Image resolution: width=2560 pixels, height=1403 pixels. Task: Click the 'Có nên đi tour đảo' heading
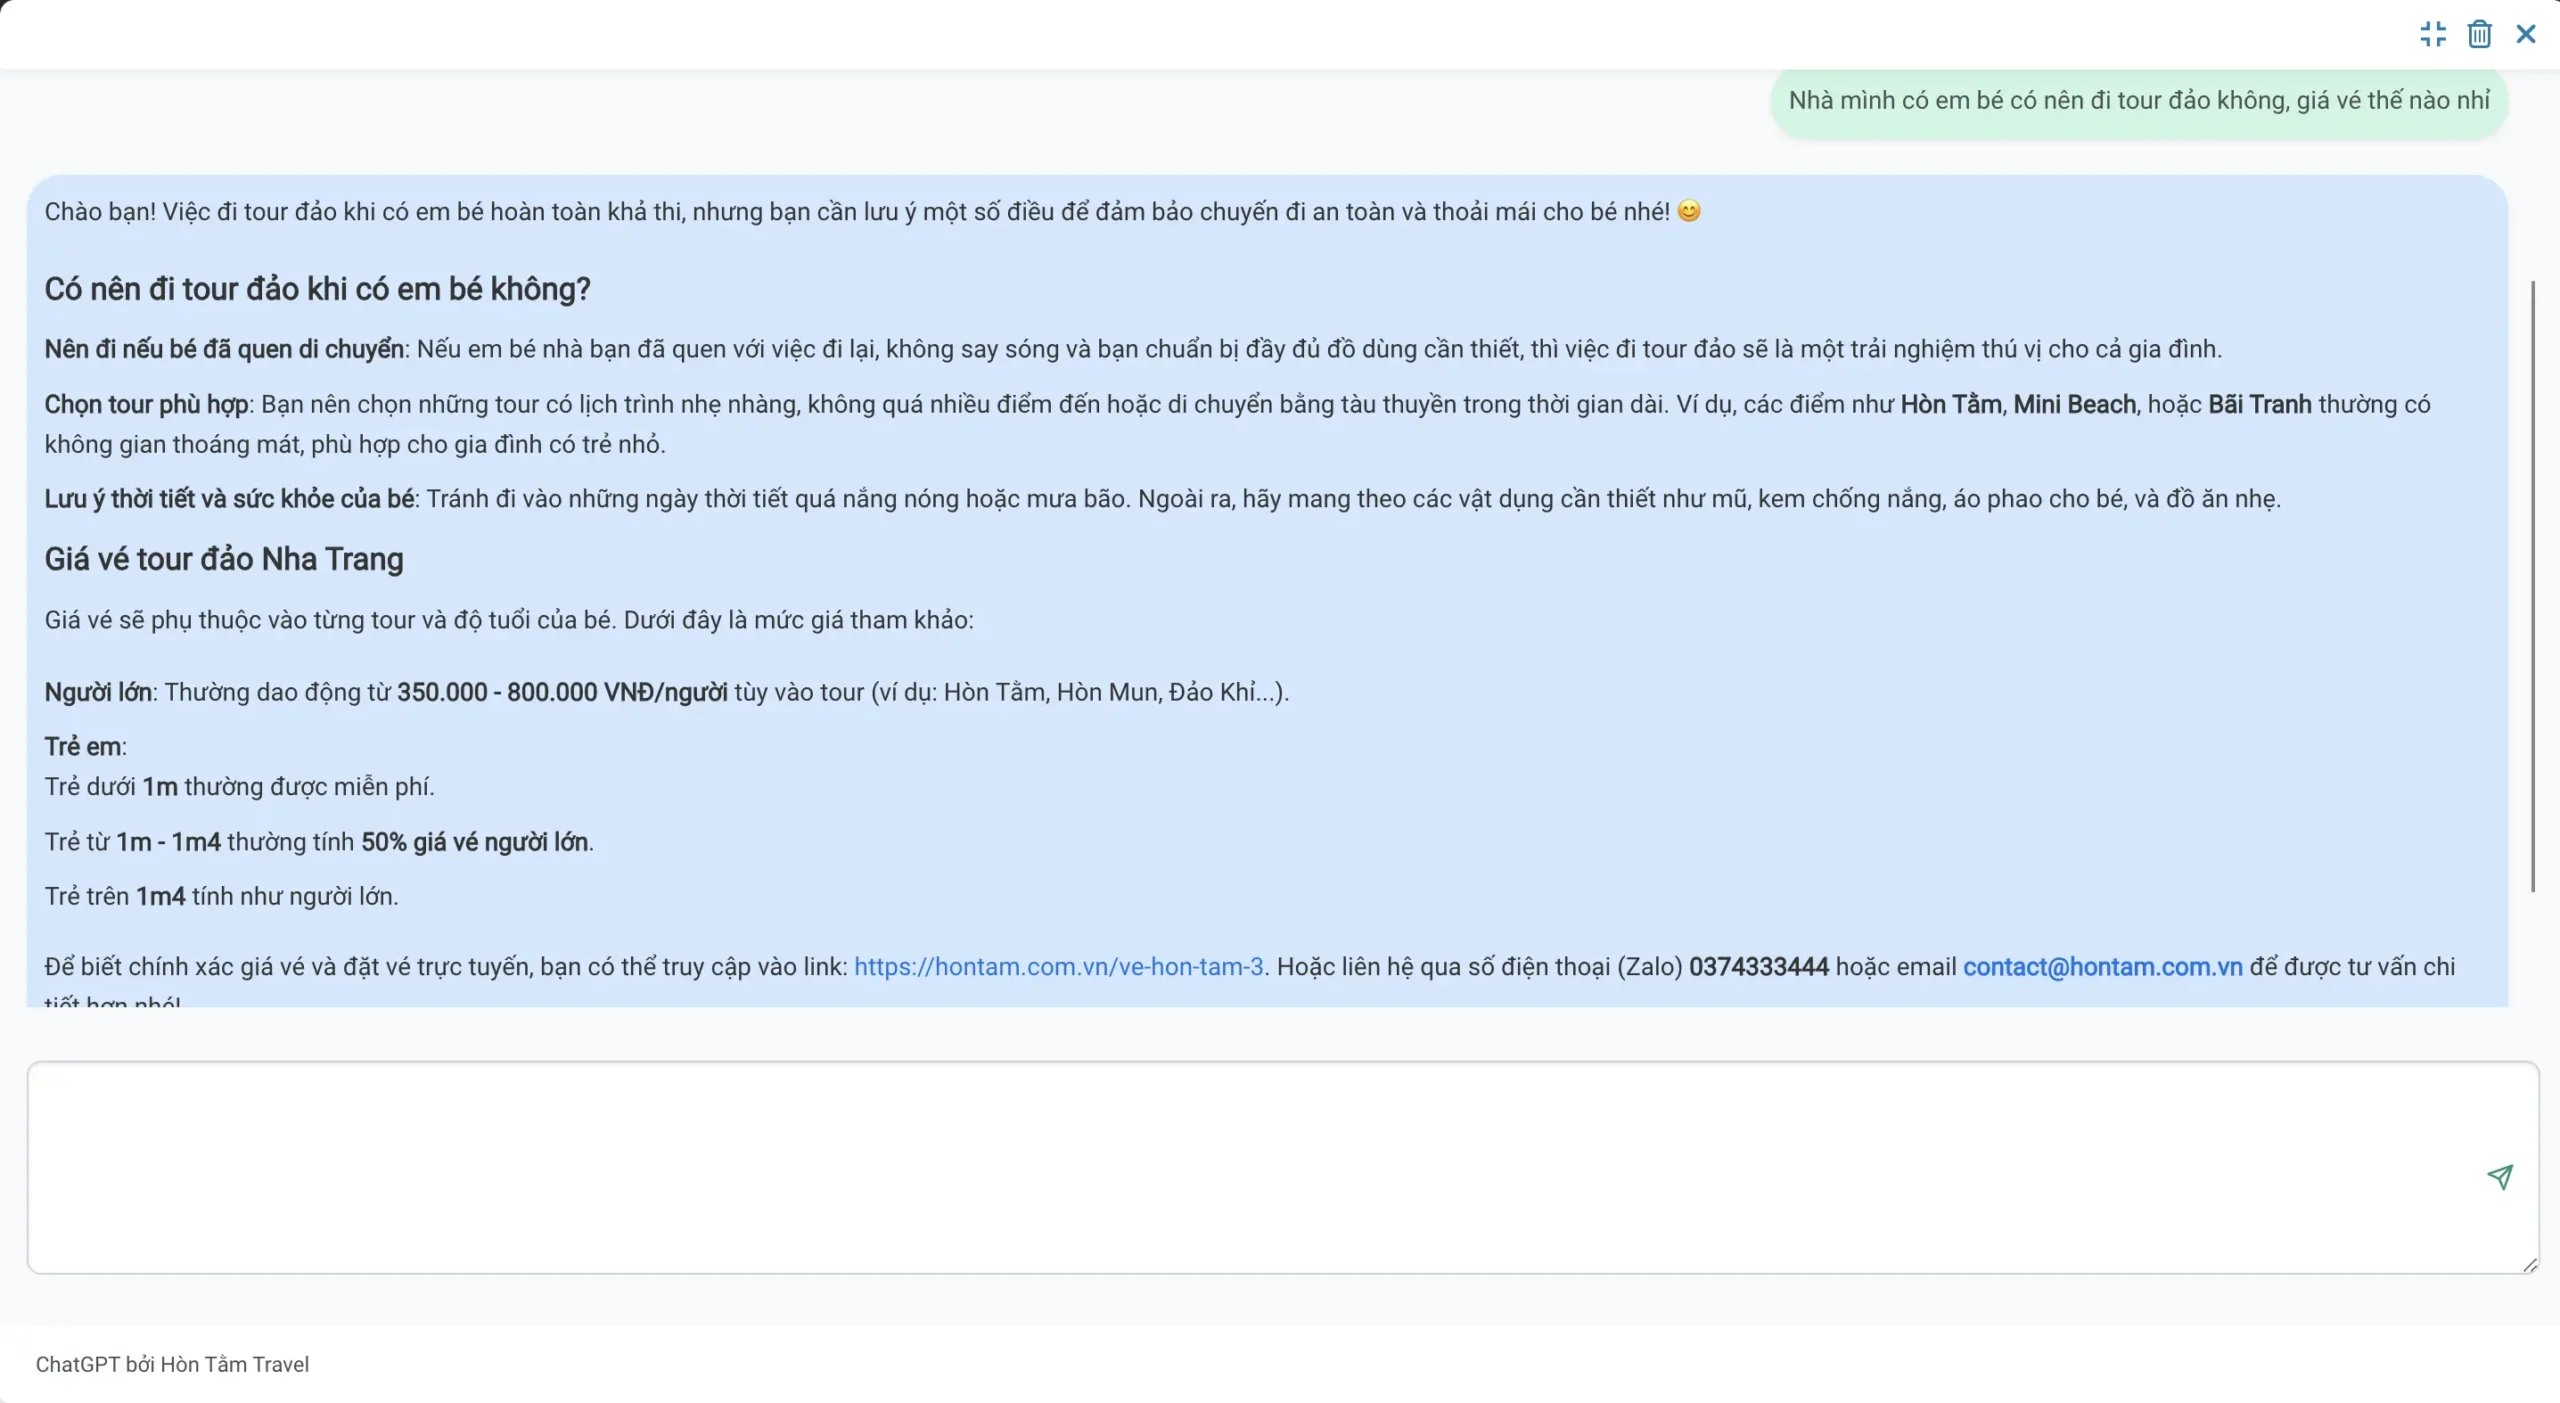tap(317, 289)
